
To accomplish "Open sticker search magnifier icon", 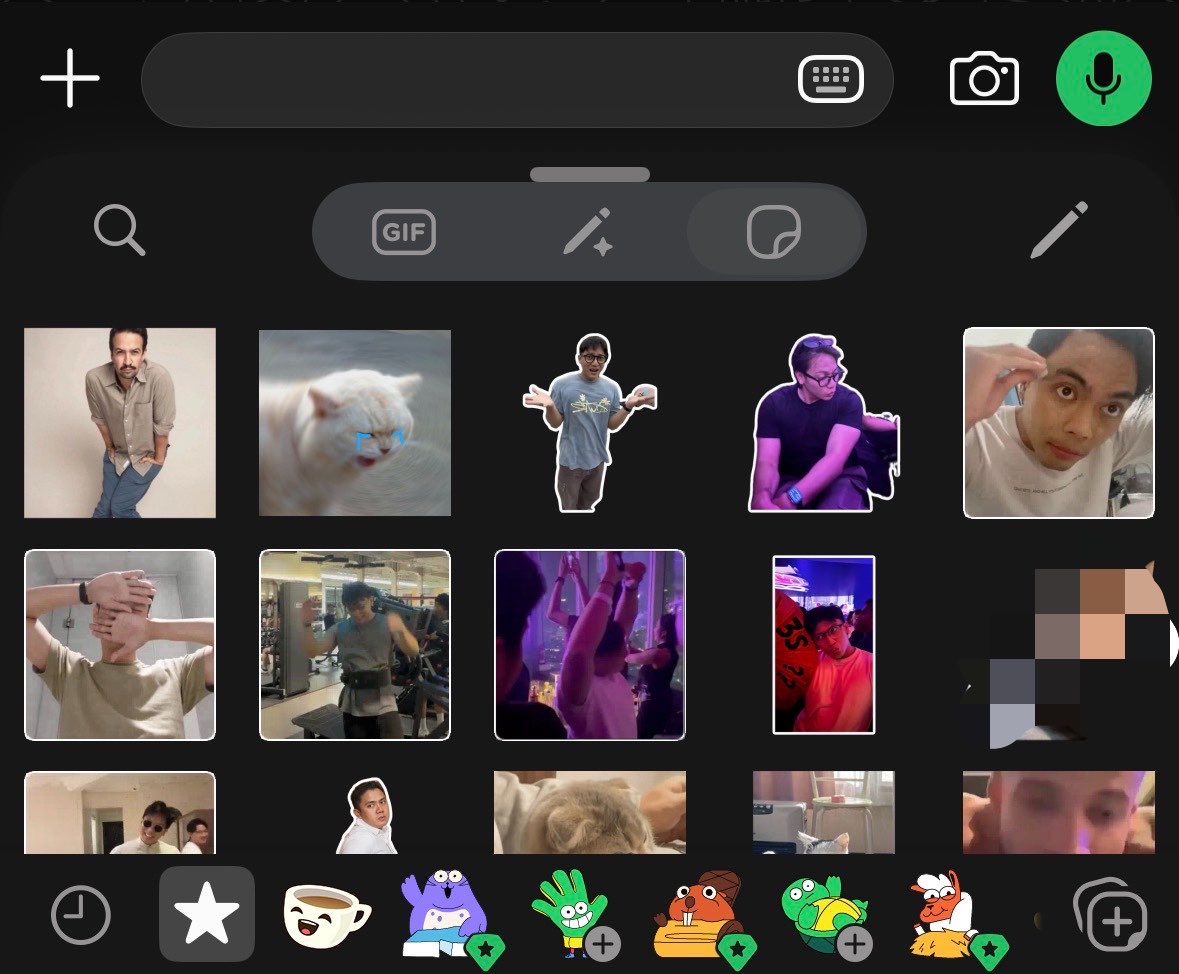I will 120,230.
